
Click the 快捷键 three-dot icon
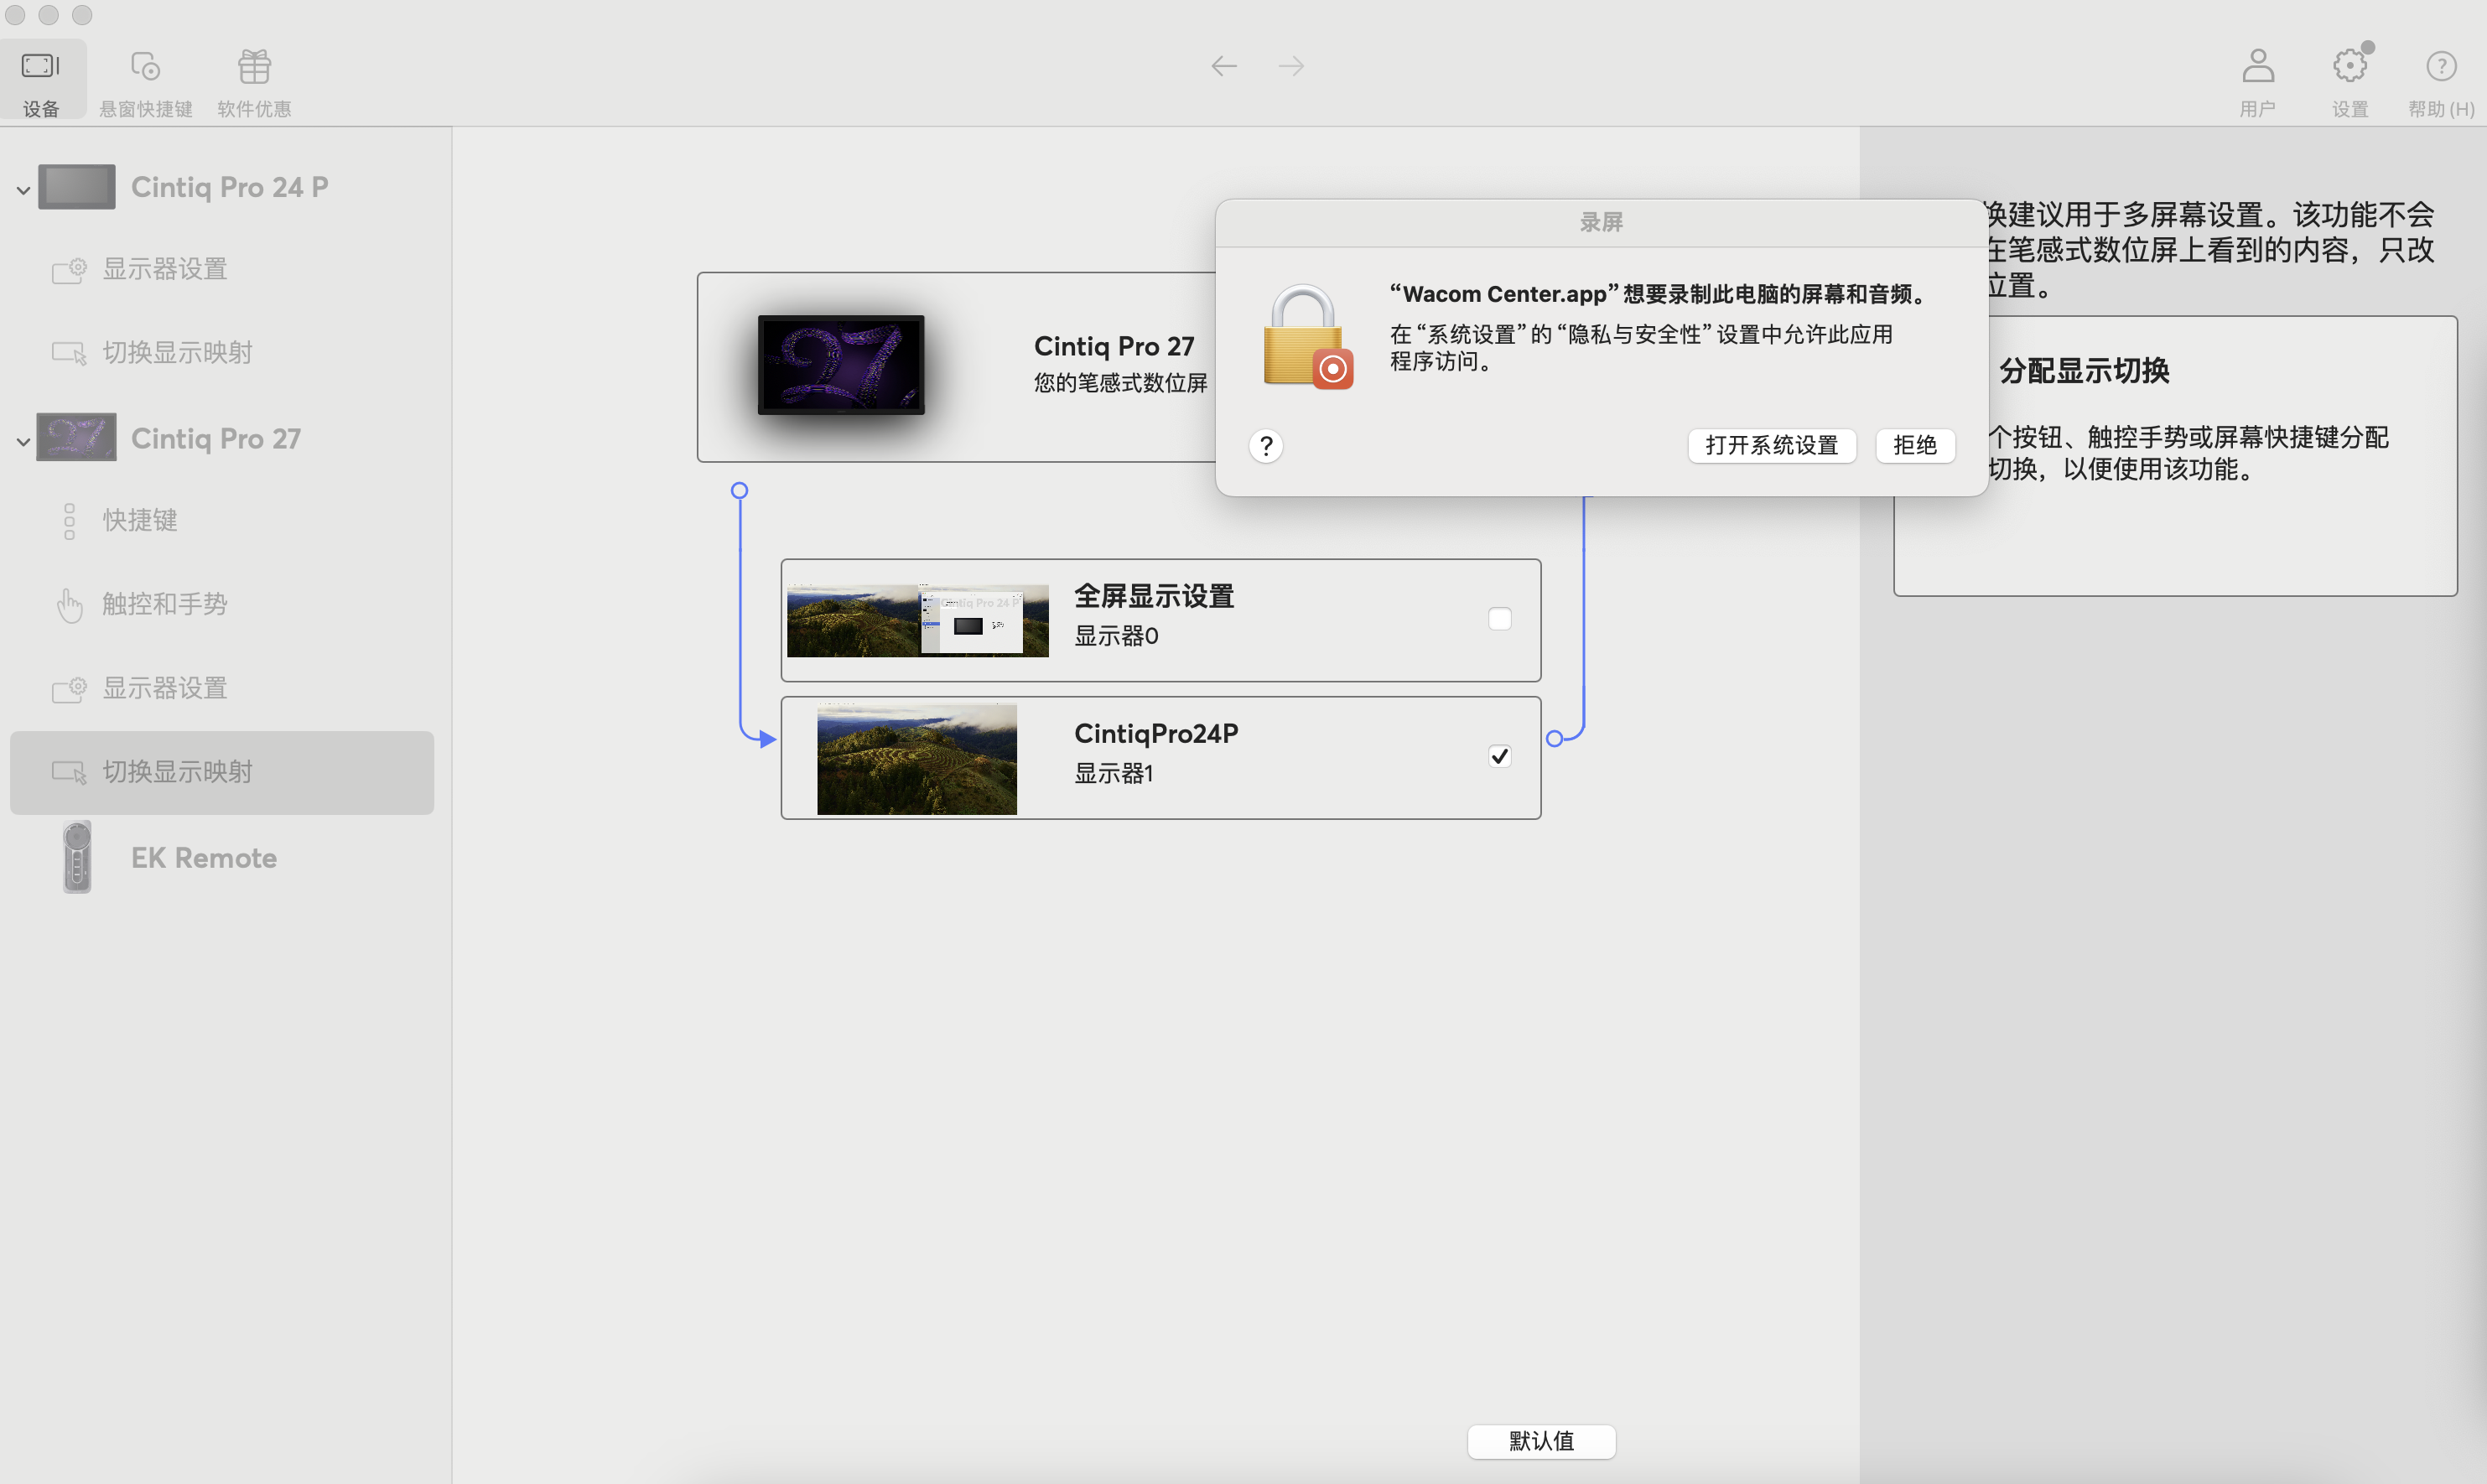click(x=69, y=521)
